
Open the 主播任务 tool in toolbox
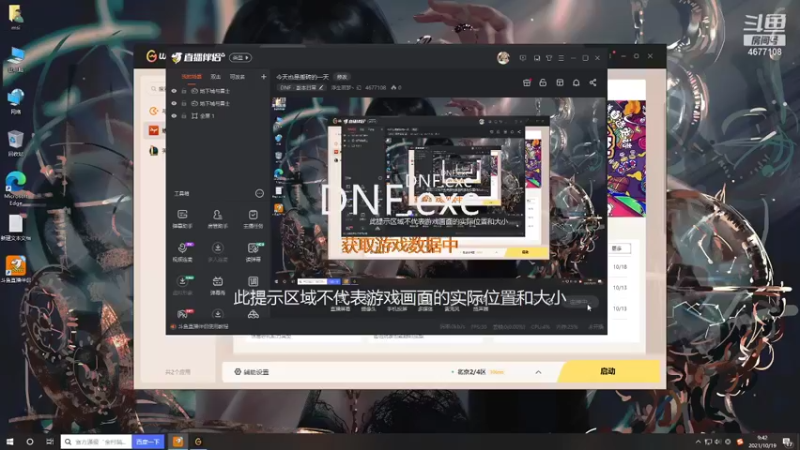[x=253, y=218]
